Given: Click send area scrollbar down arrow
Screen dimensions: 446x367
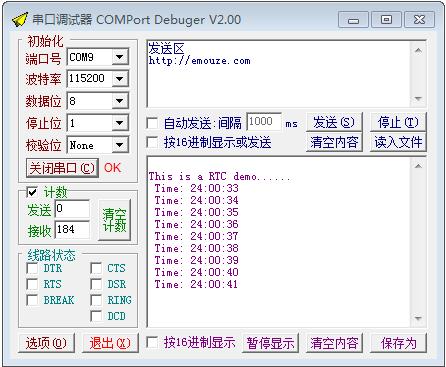Looking at the screenshot, I should tap(418, 98).
